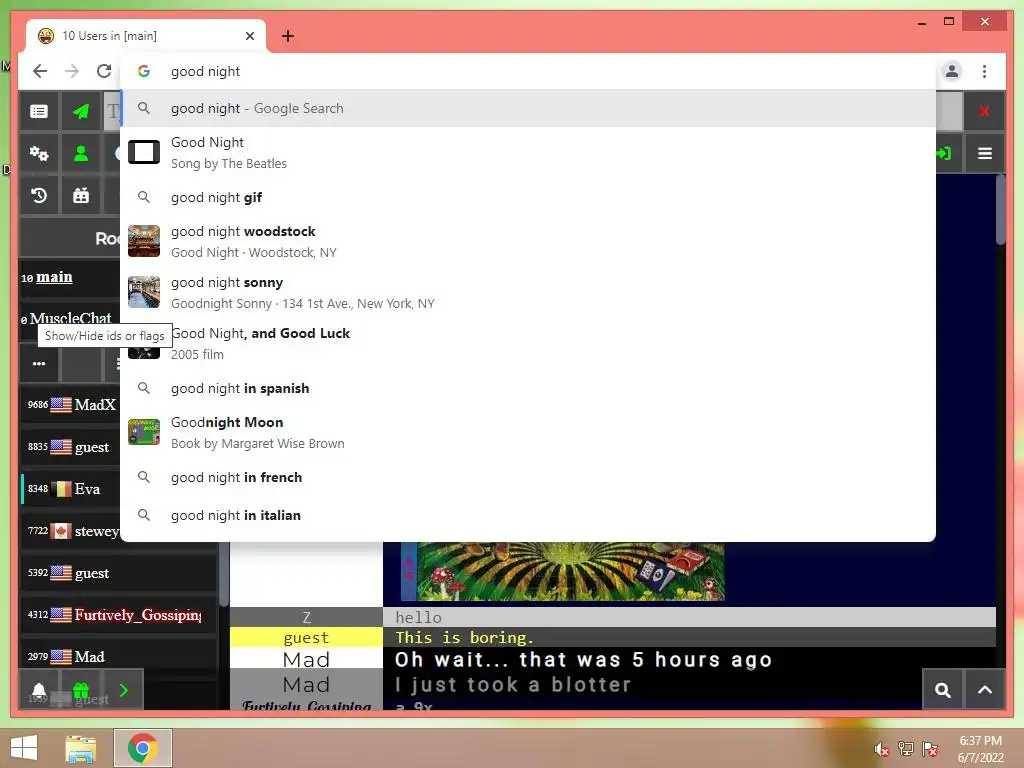Open Chrome three-dot menu
Screen dimensions: 1024x768
[x=984, y=71]
